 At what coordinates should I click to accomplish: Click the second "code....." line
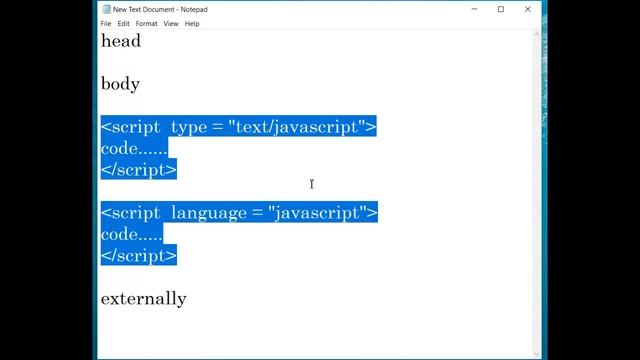click(x=132, y=234)
